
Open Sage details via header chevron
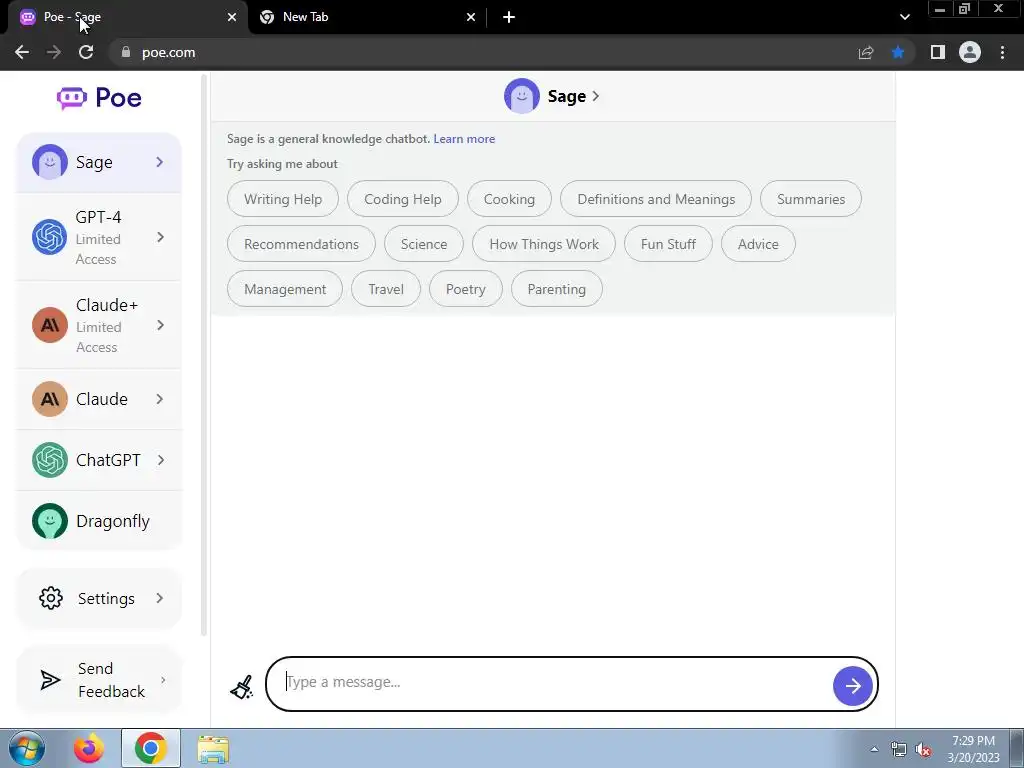pos(595,96)
